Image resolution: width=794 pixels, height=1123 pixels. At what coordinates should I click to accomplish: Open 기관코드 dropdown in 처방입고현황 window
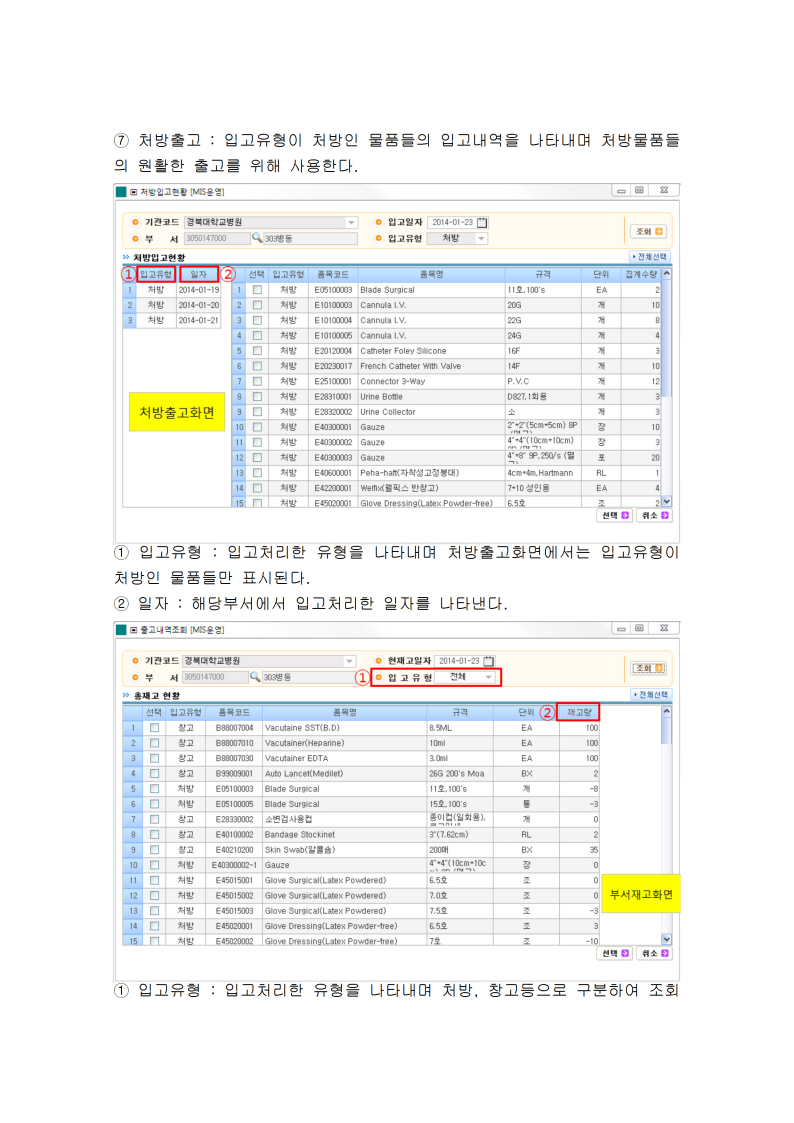click(x=351, y=222)
